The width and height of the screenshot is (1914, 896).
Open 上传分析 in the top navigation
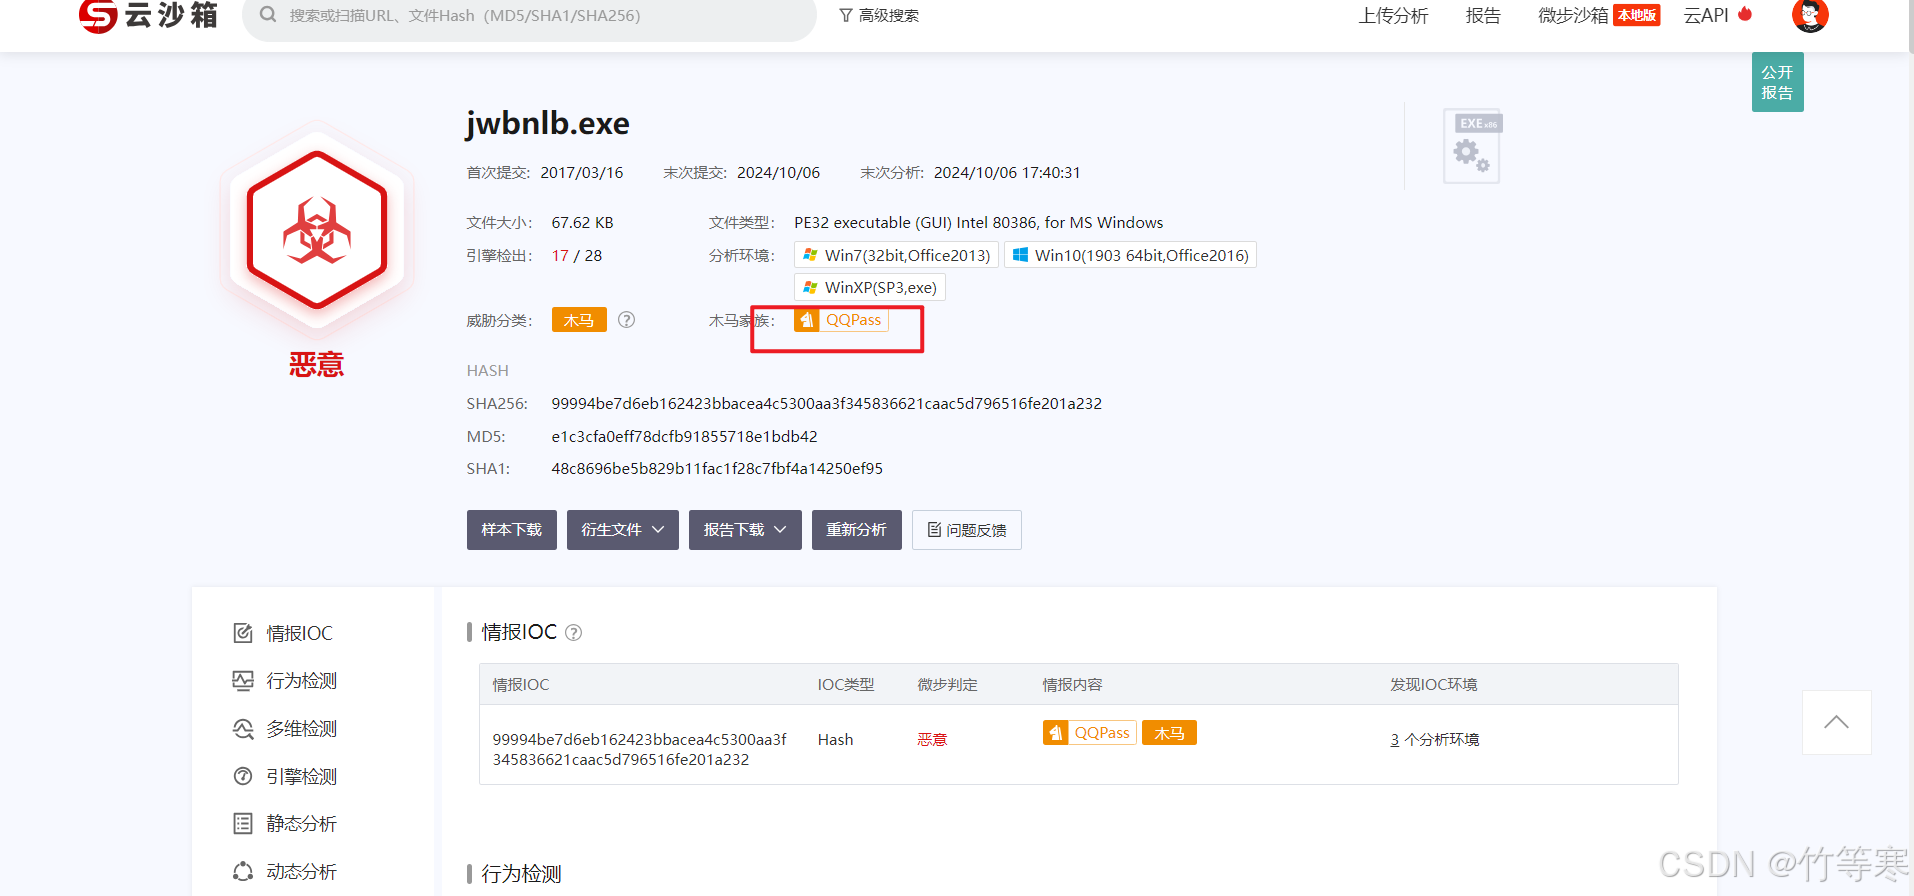pyautogui.click(x=1393, y=15)
